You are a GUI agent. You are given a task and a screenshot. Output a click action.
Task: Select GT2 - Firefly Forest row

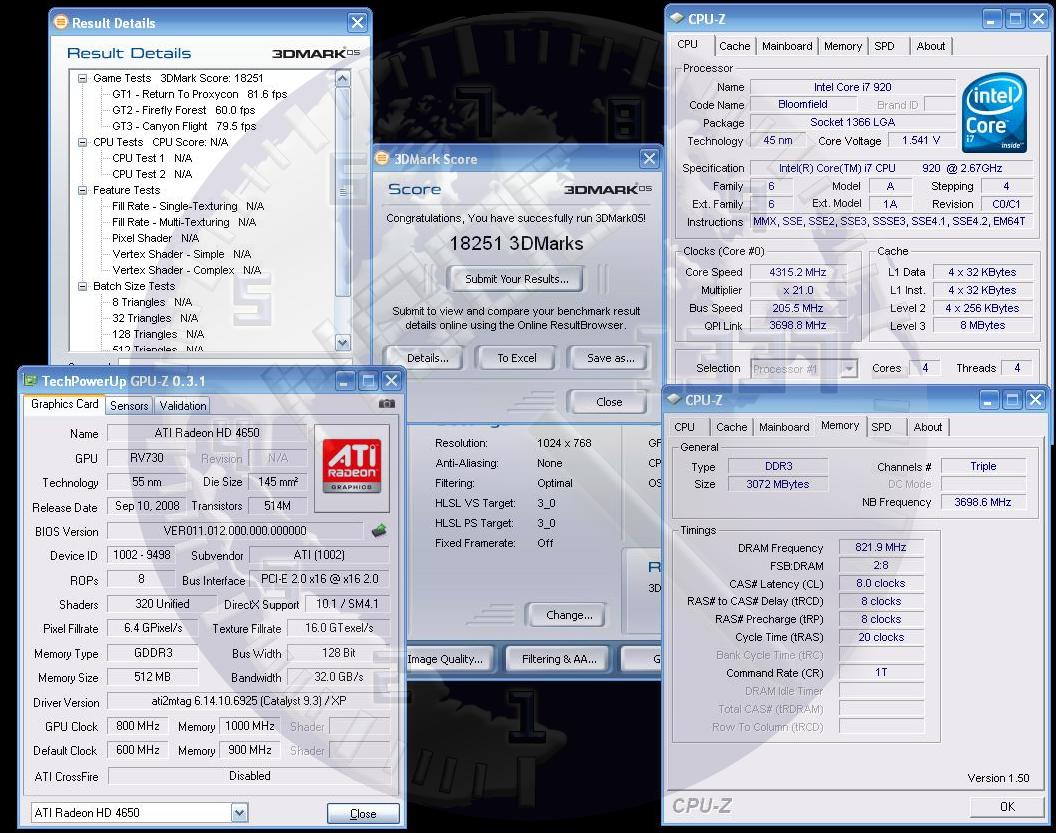pyautogui.click(x=183, y=110)
